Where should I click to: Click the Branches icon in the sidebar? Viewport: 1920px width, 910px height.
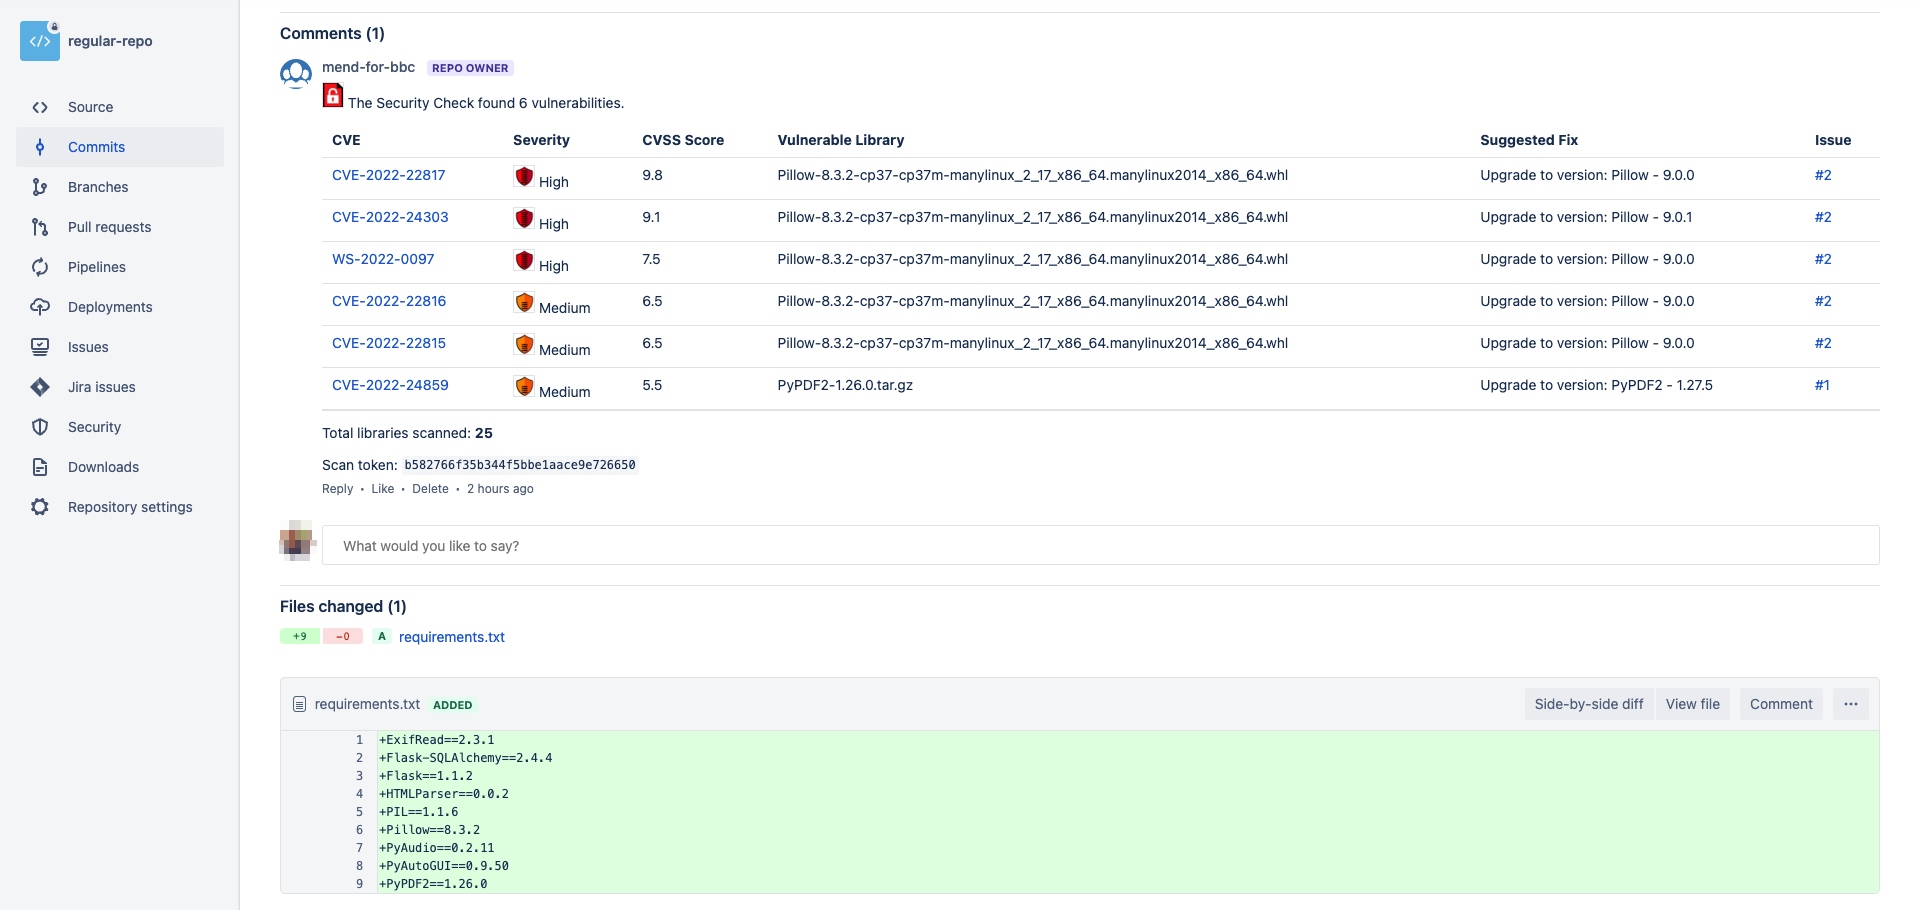pos(40,187)
